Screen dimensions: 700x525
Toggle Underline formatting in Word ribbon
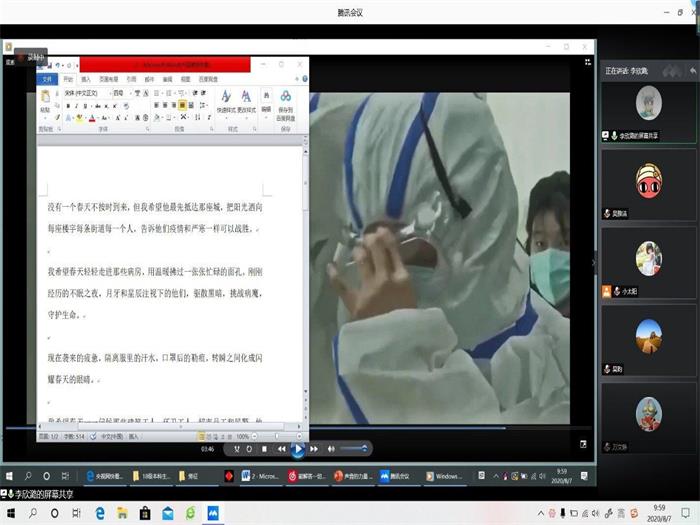tap(85, 106)
